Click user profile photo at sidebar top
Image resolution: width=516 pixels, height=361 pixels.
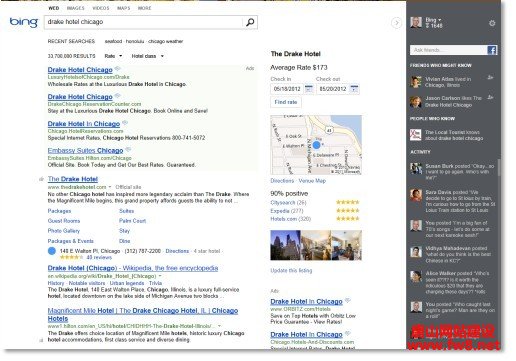point(416,22)
